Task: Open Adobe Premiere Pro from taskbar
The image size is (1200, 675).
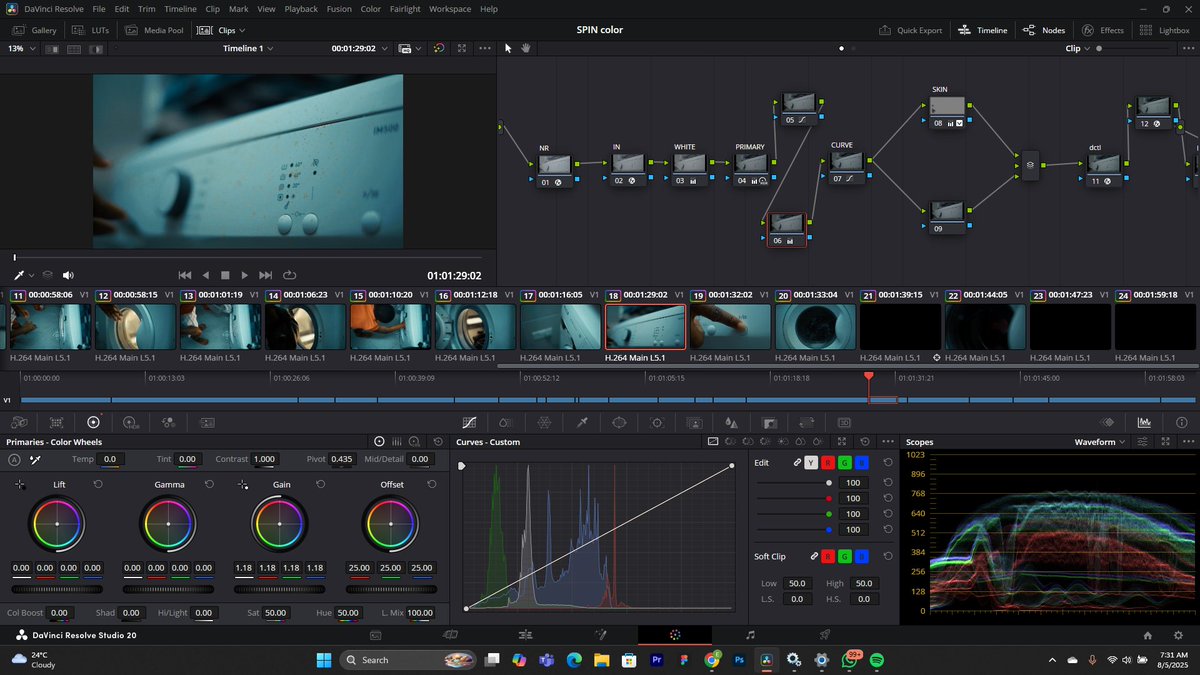Action: click(x=657, y=660)
